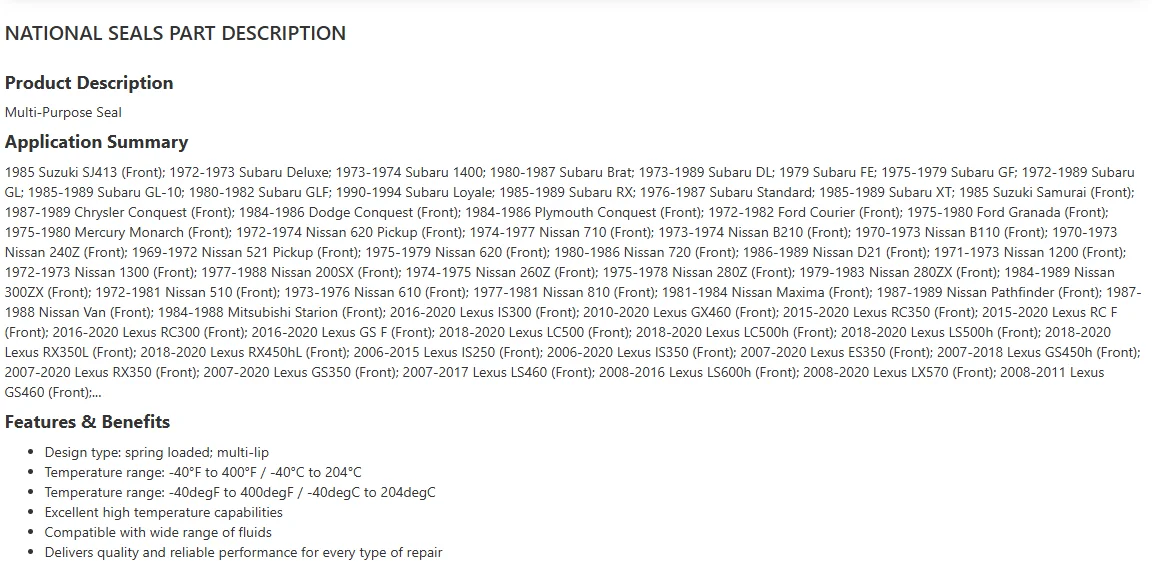Click the Features & Benefits heading
1156x580 pixels.
click(88, 422)
